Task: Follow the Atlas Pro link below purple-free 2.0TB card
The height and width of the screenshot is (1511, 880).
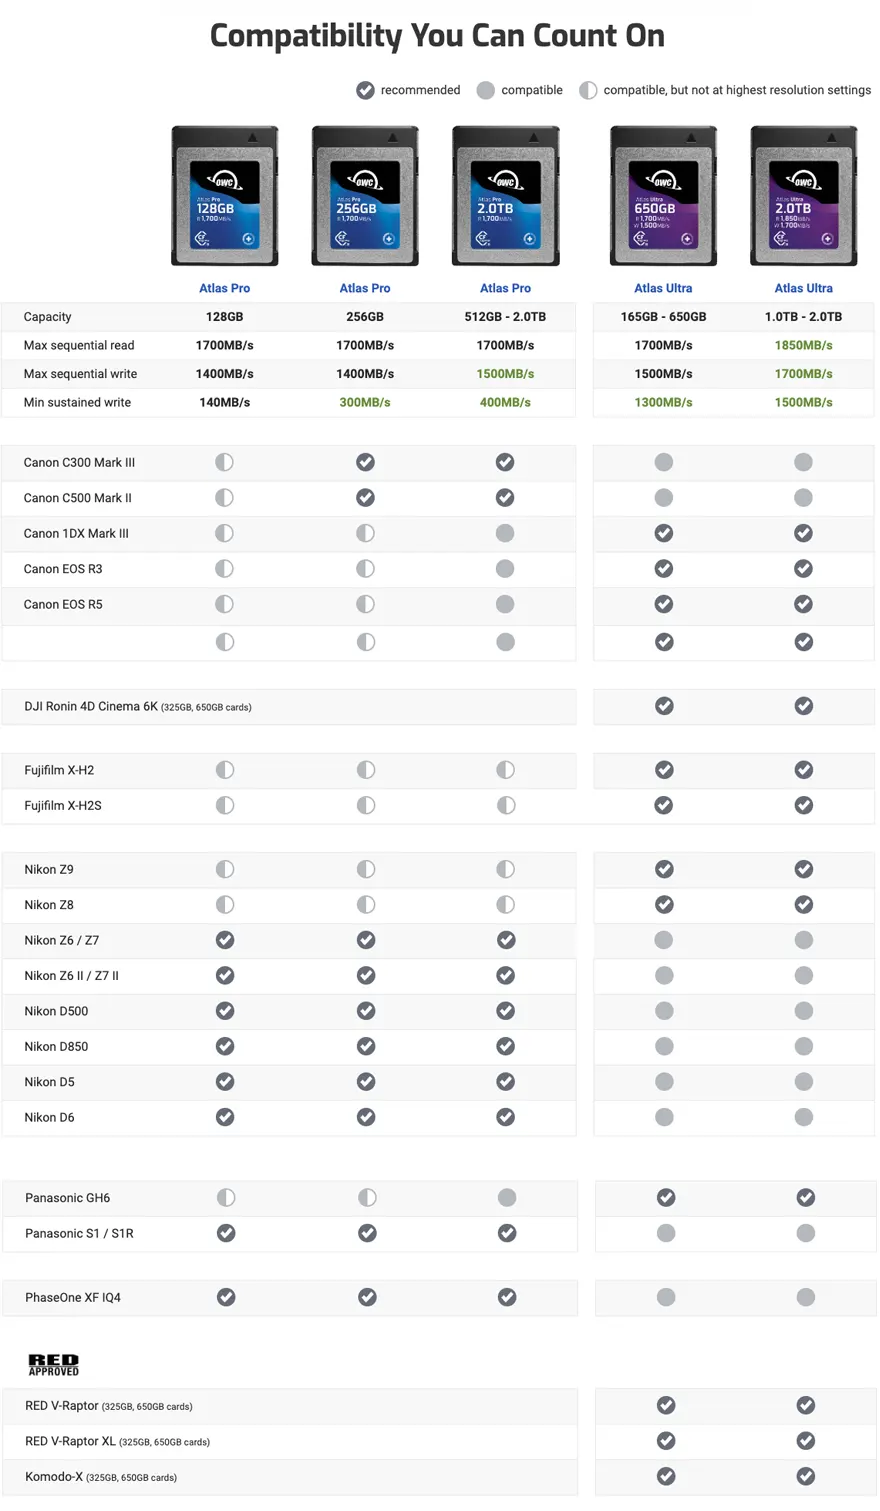Action: coord(505,288)
